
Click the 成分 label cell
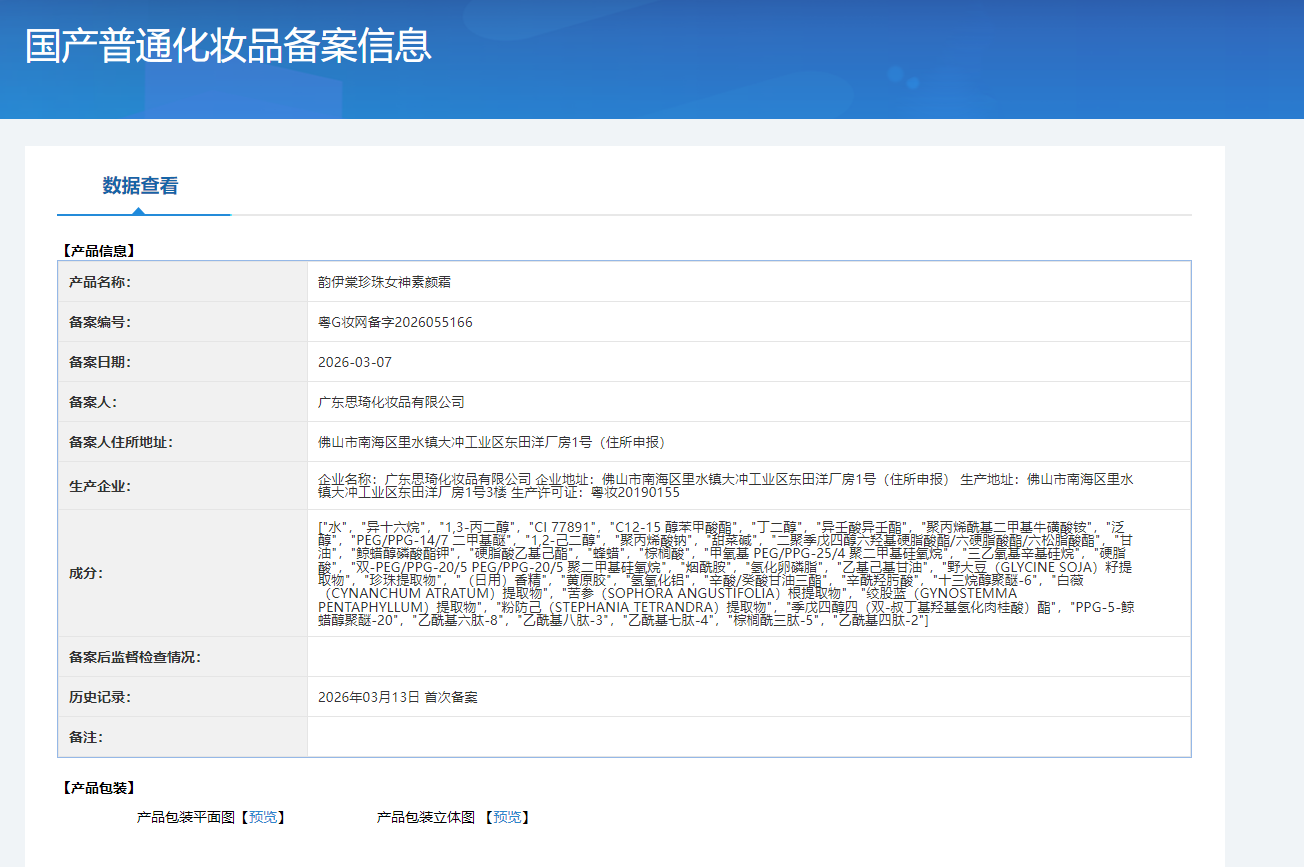pyautogui.click(x=183, y=573)
